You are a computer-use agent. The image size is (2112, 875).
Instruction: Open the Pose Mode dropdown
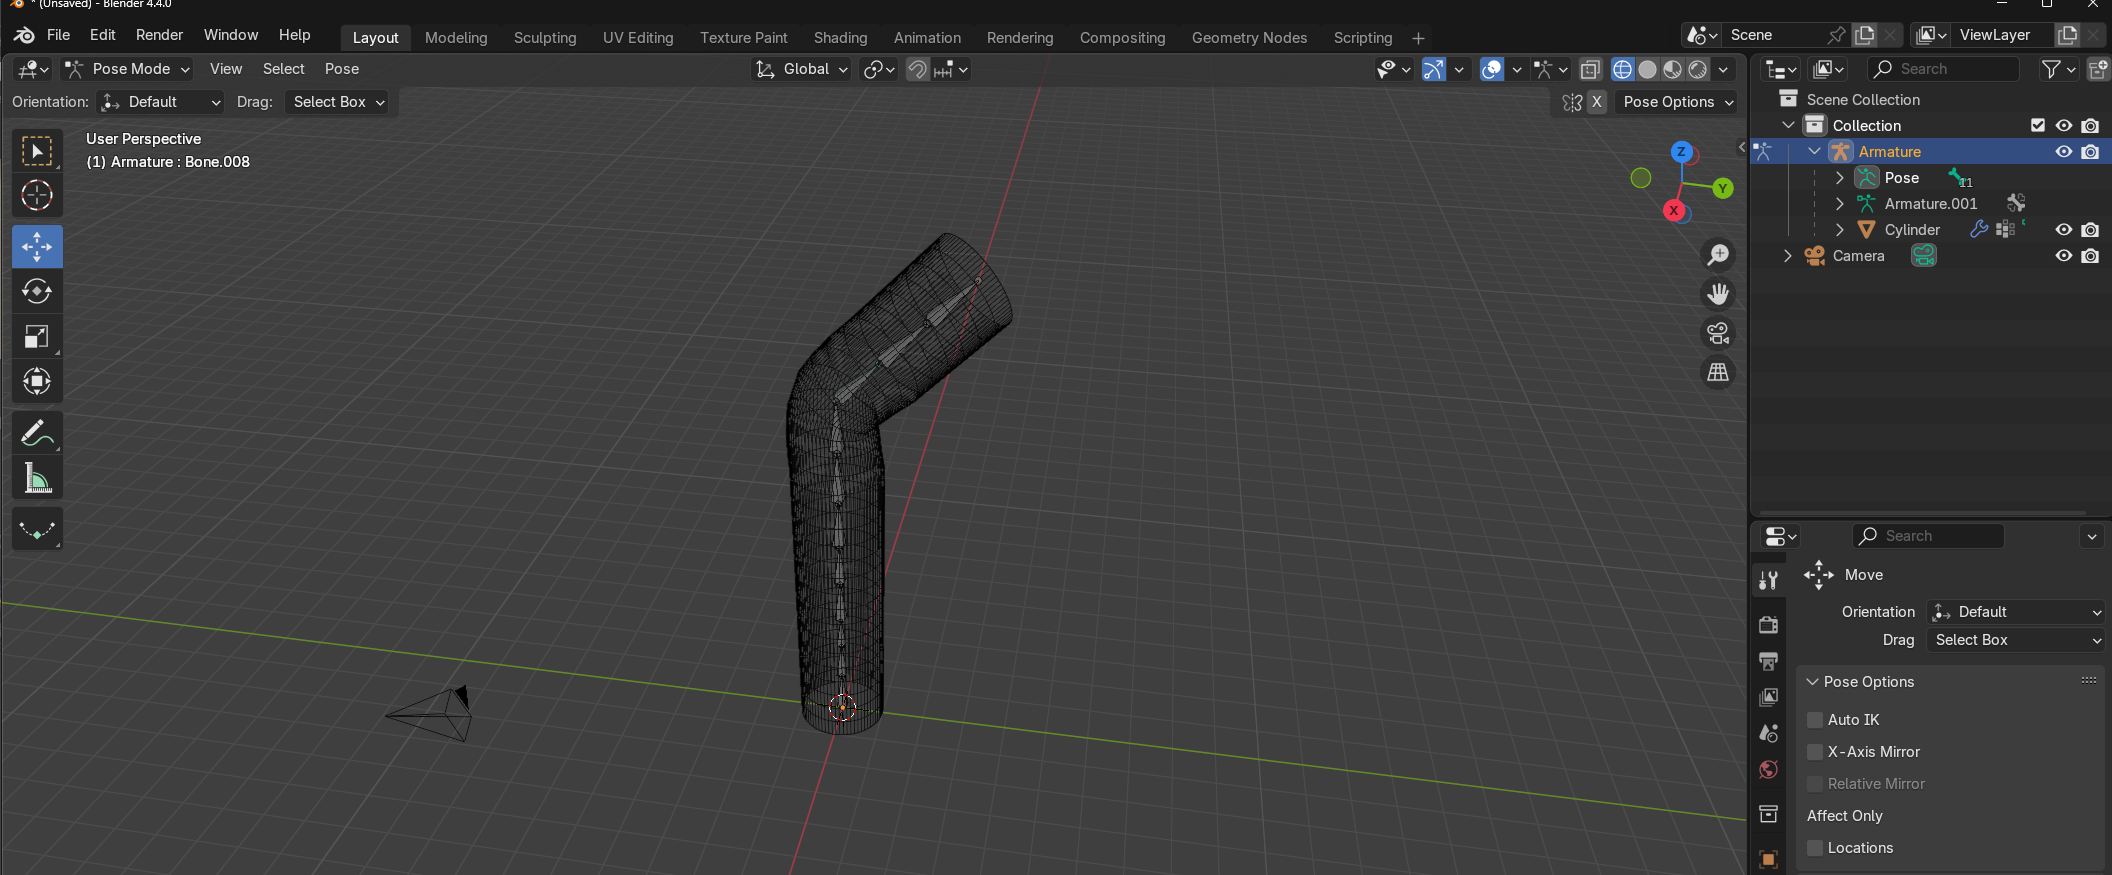[x=128, y=69]
